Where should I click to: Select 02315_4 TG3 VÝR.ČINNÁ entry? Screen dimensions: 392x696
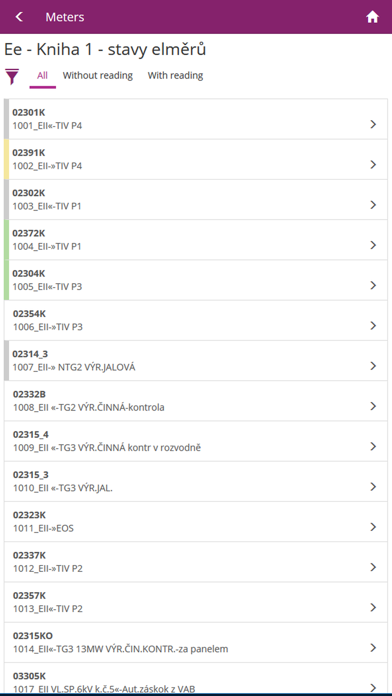[x=196, y=441]
